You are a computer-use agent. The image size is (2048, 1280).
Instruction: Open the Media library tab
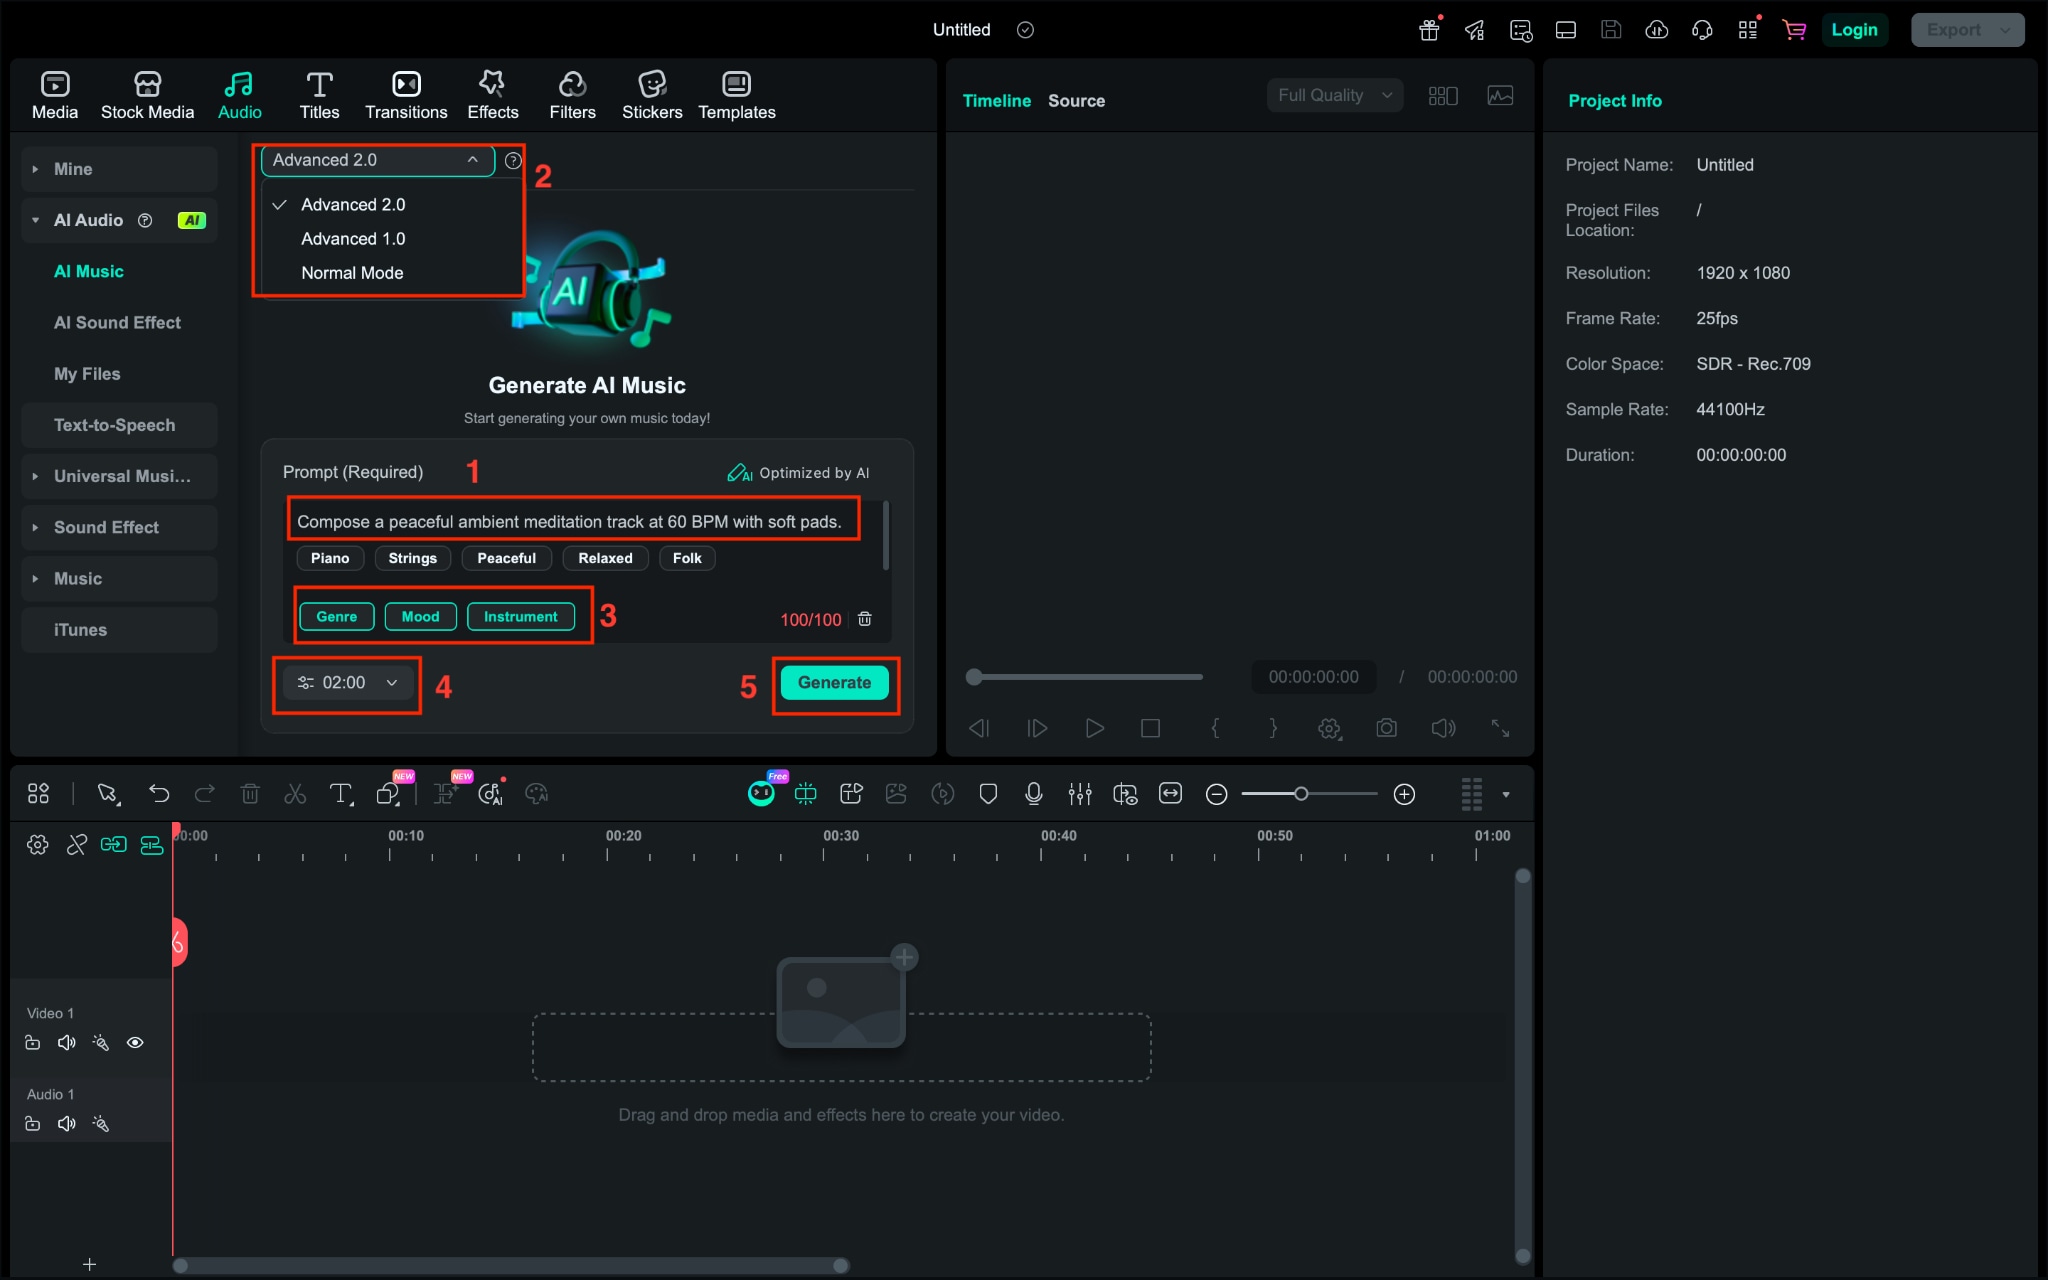point(55,96)
